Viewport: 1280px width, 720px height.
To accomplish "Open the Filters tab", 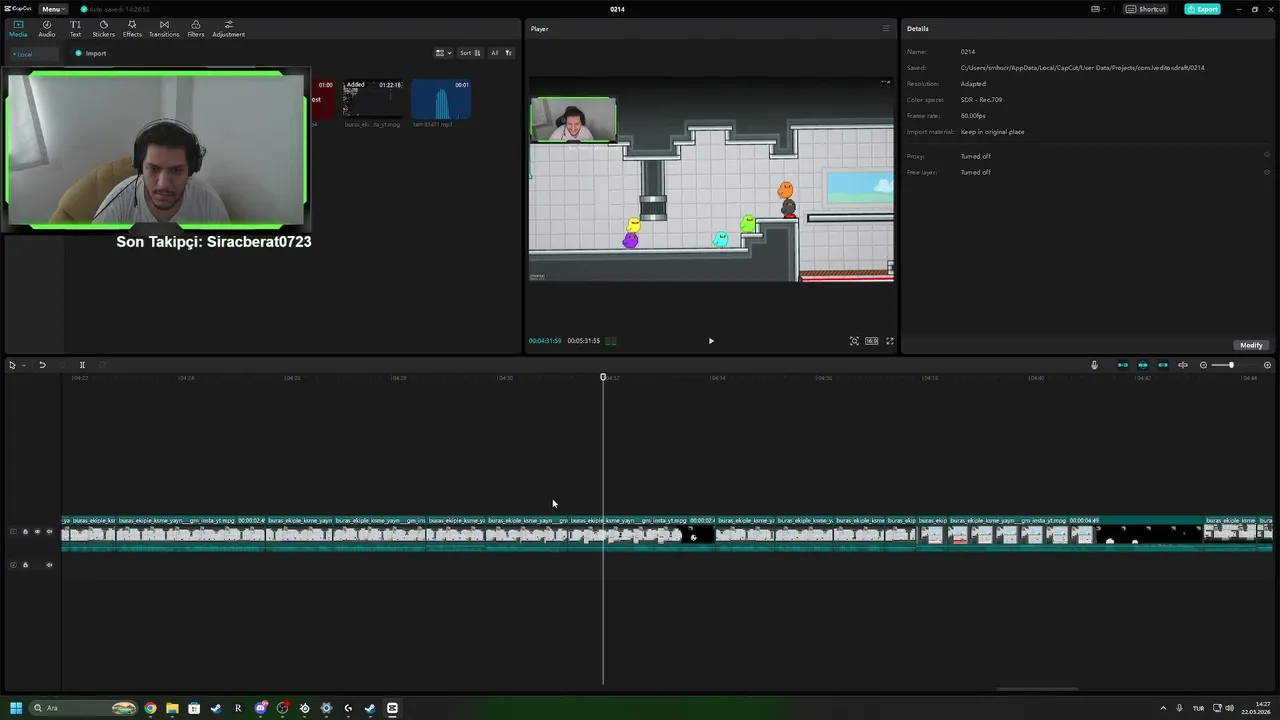I will pos(196,28).
